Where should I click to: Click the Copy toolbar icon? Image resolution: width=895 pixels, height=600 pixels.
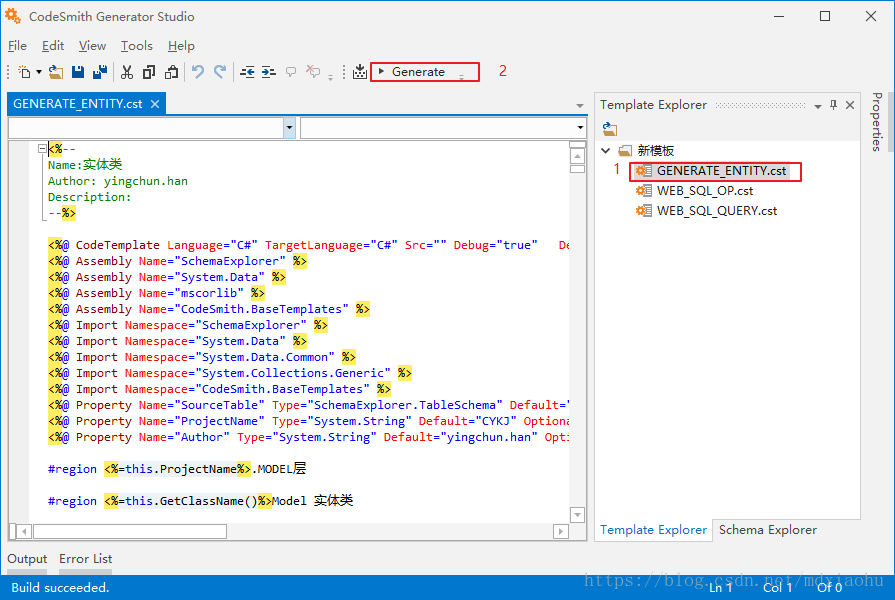[149, 72]
